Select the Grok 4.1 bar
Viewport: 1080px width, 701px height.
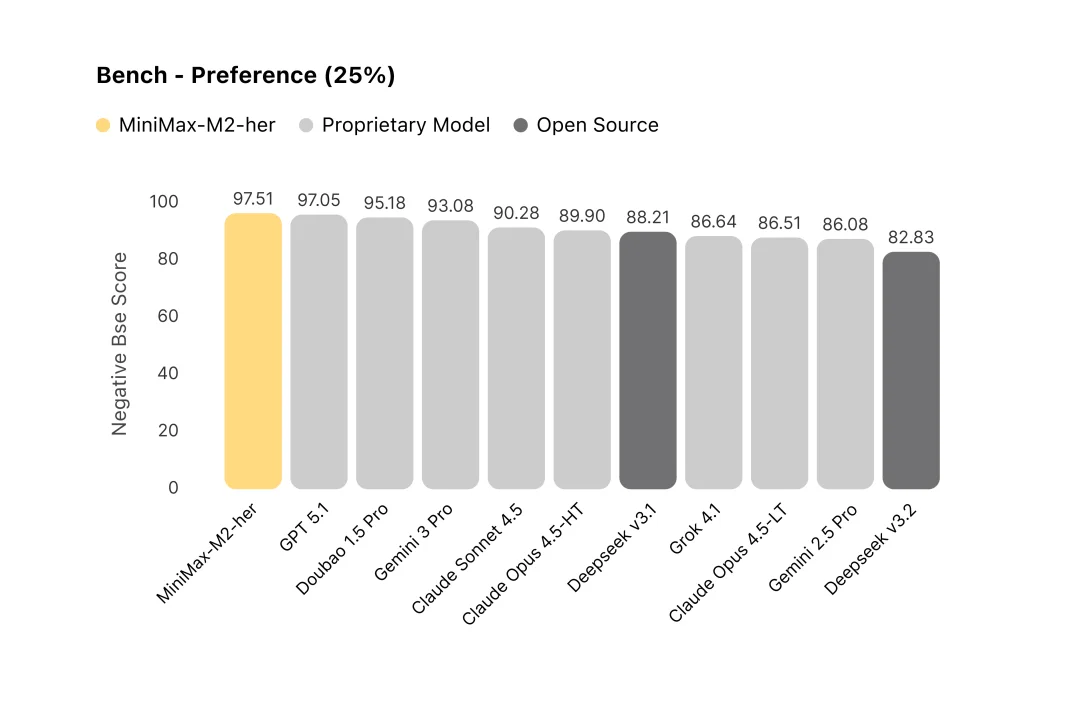coord(714,362)
